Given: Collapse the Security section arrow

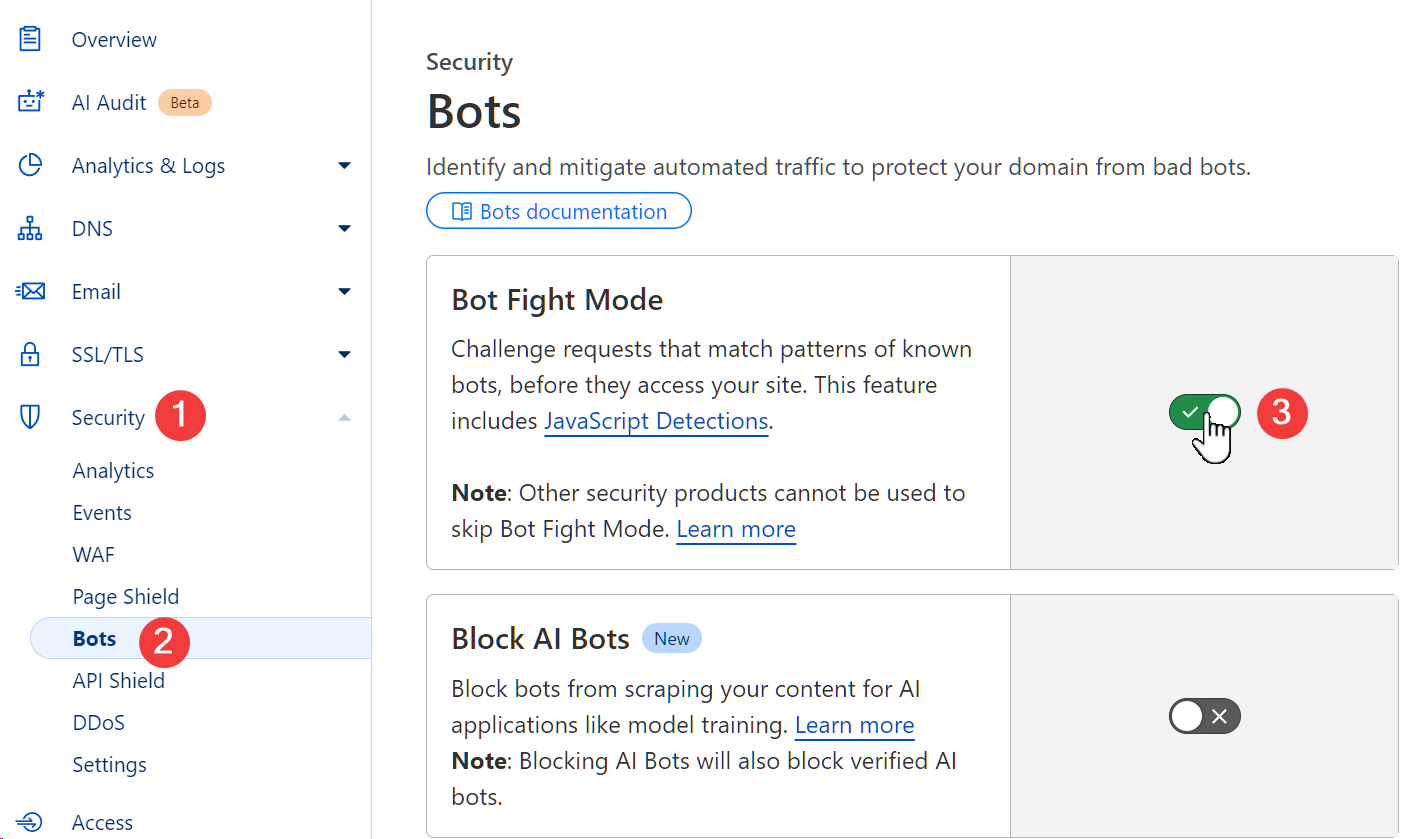Looking at the screenshot, I should click(x=345, y=418).
